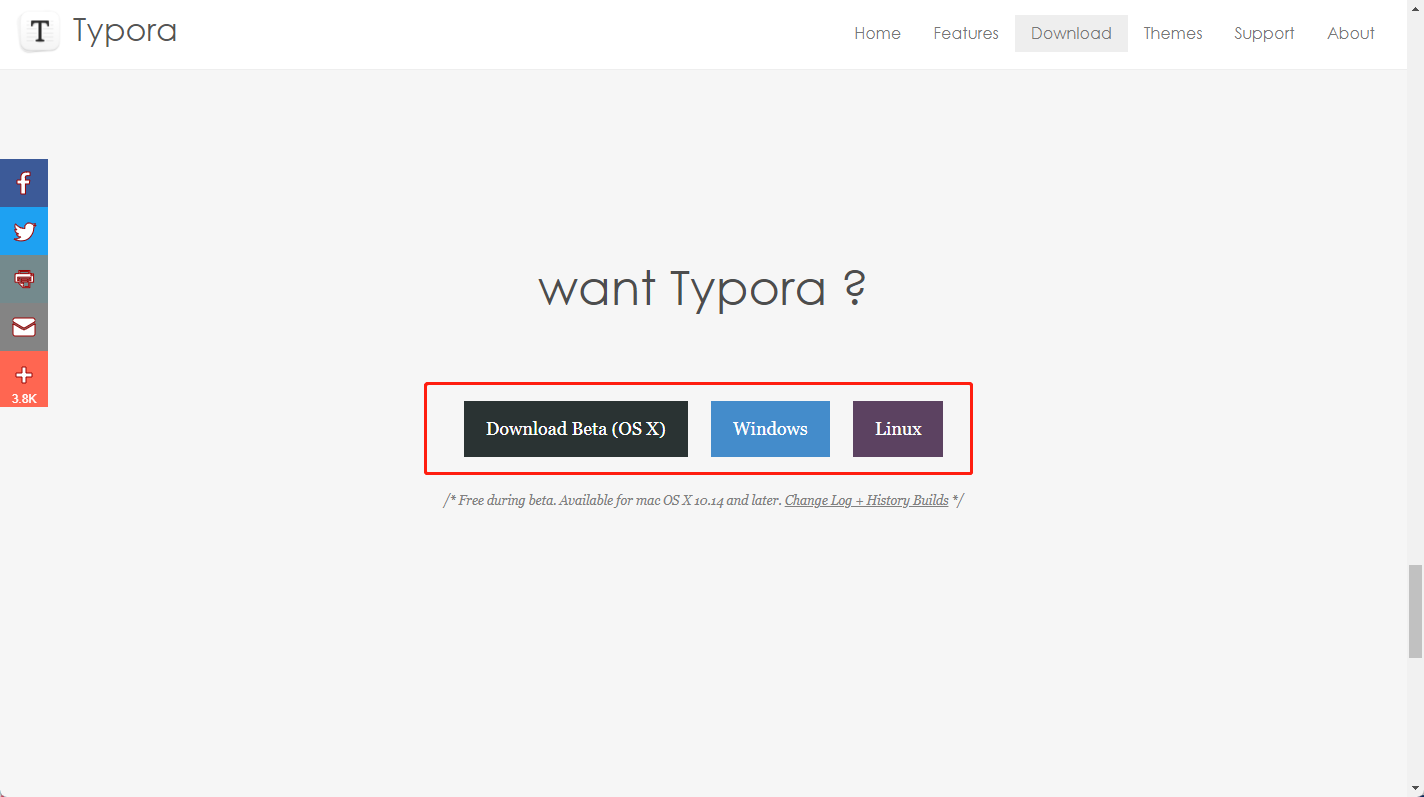Click the Typora logo icon

39,32
